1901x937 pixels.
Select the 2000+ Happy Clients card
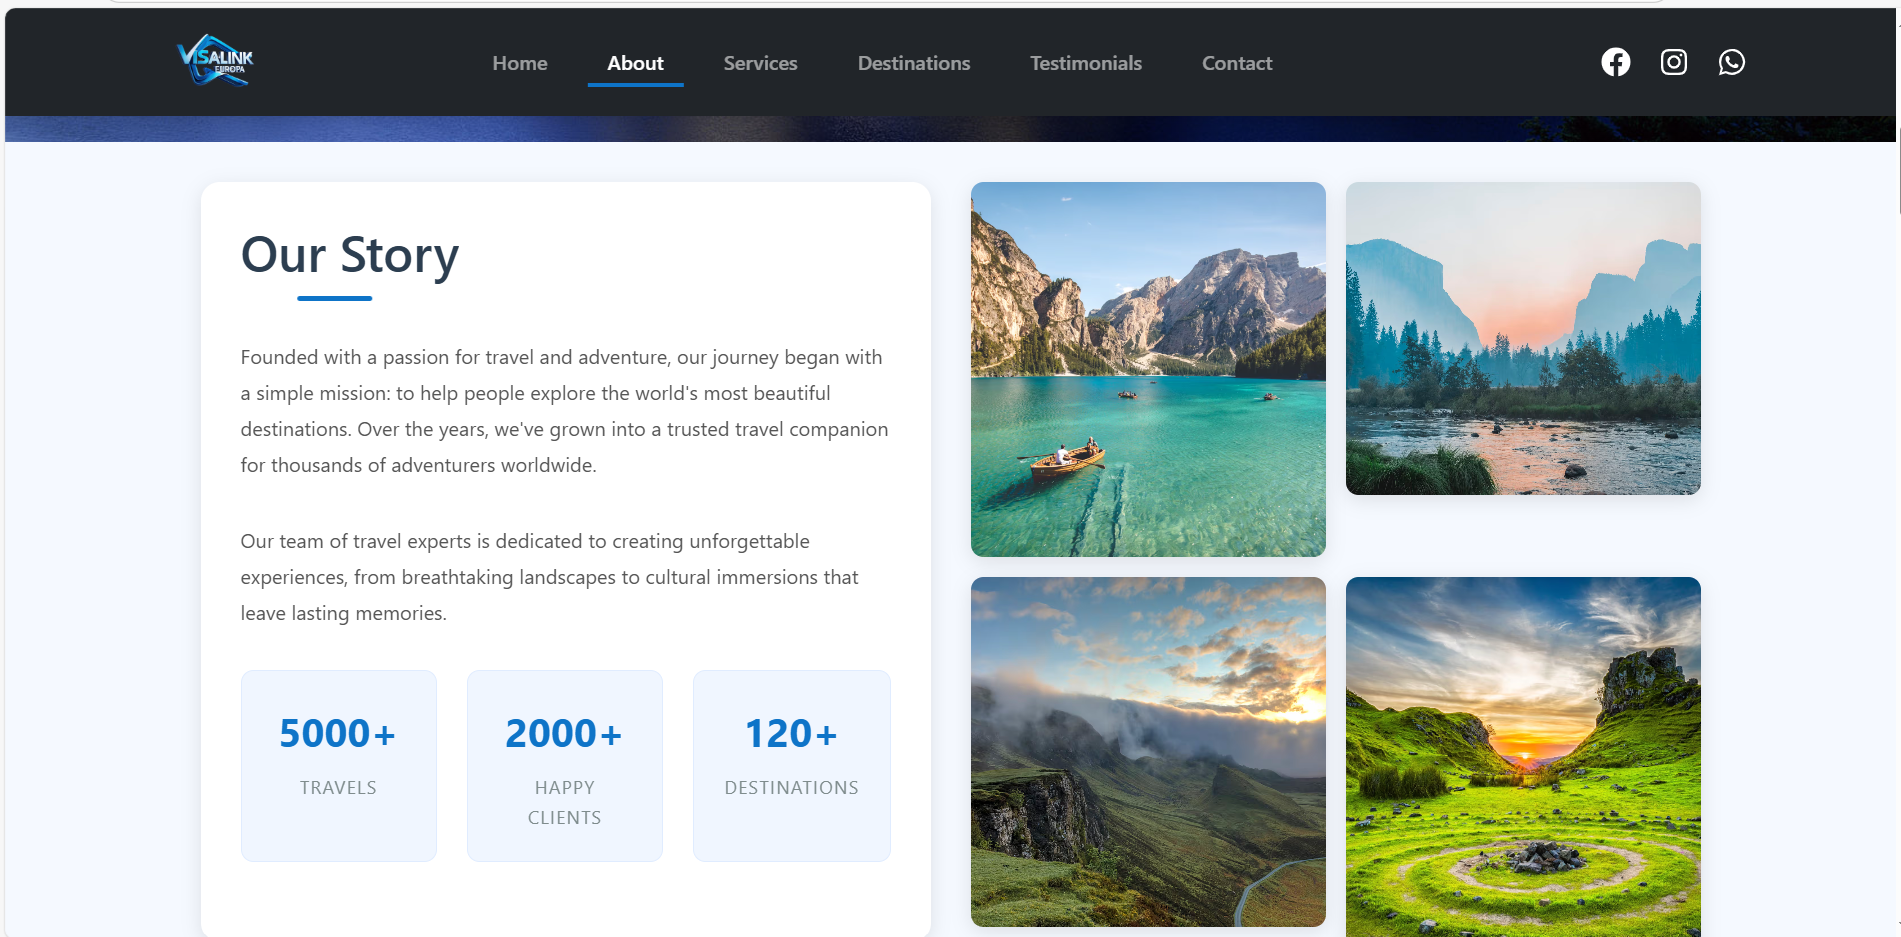(x=564, y=765)
